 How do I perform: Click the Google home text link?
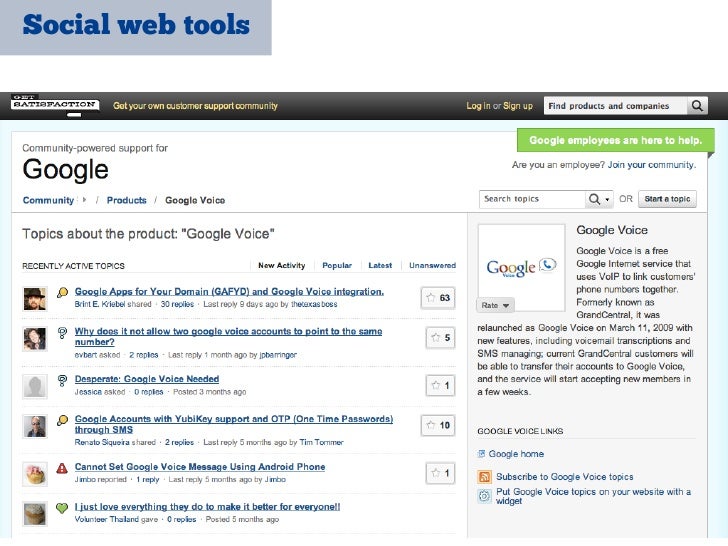[516, 454]
